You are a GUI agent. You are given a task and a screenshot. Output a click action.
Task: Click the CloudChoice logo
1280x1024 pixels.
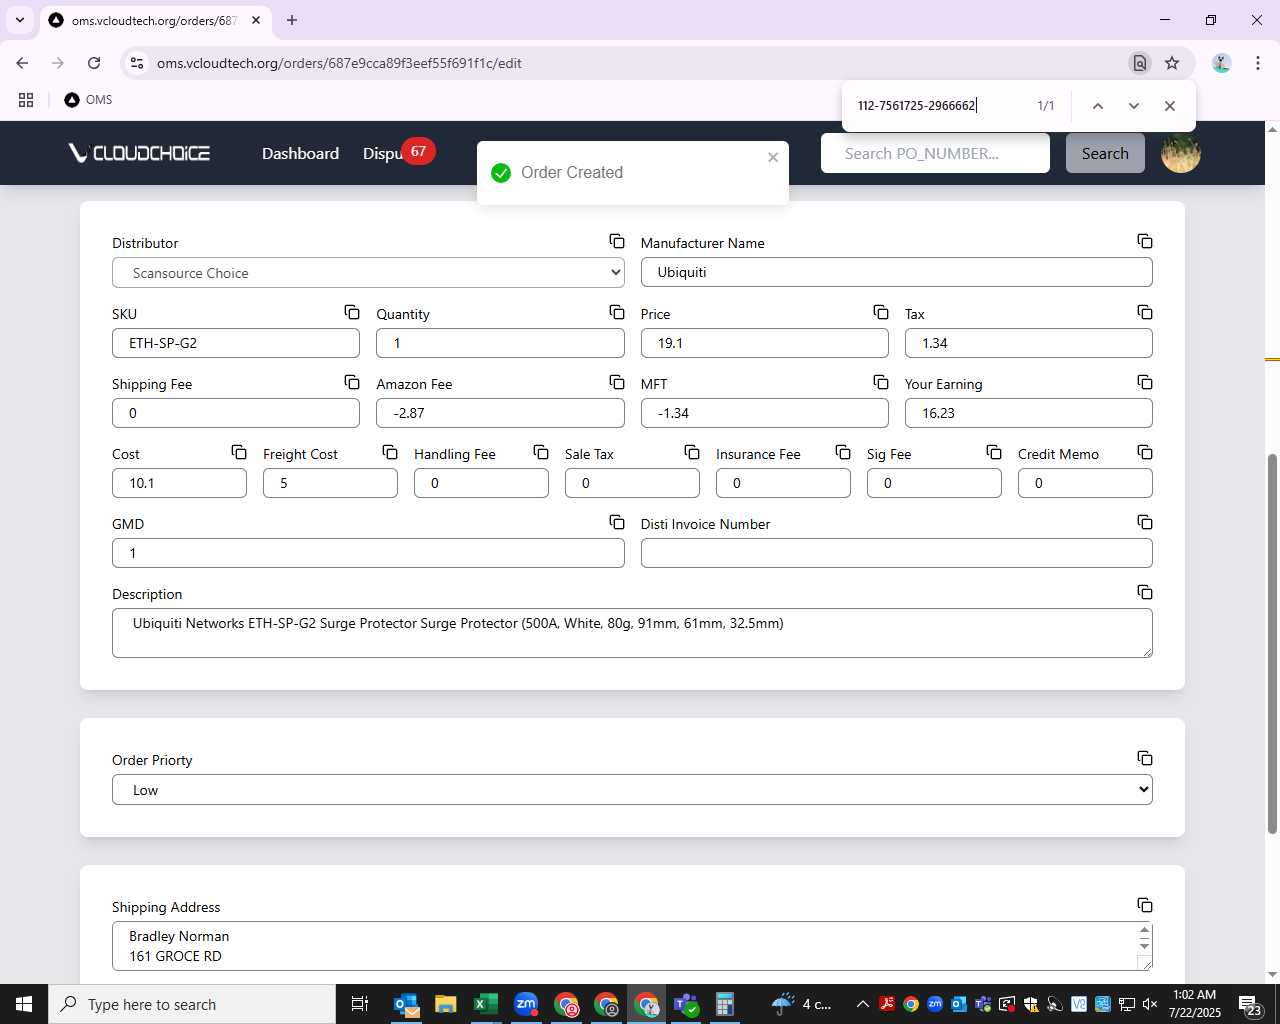[139, 153]
